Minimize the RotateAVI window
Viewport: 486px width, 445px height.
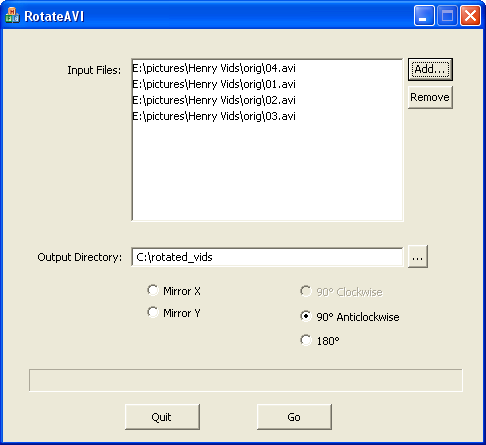pyautogui.click(x=424, y=16)
